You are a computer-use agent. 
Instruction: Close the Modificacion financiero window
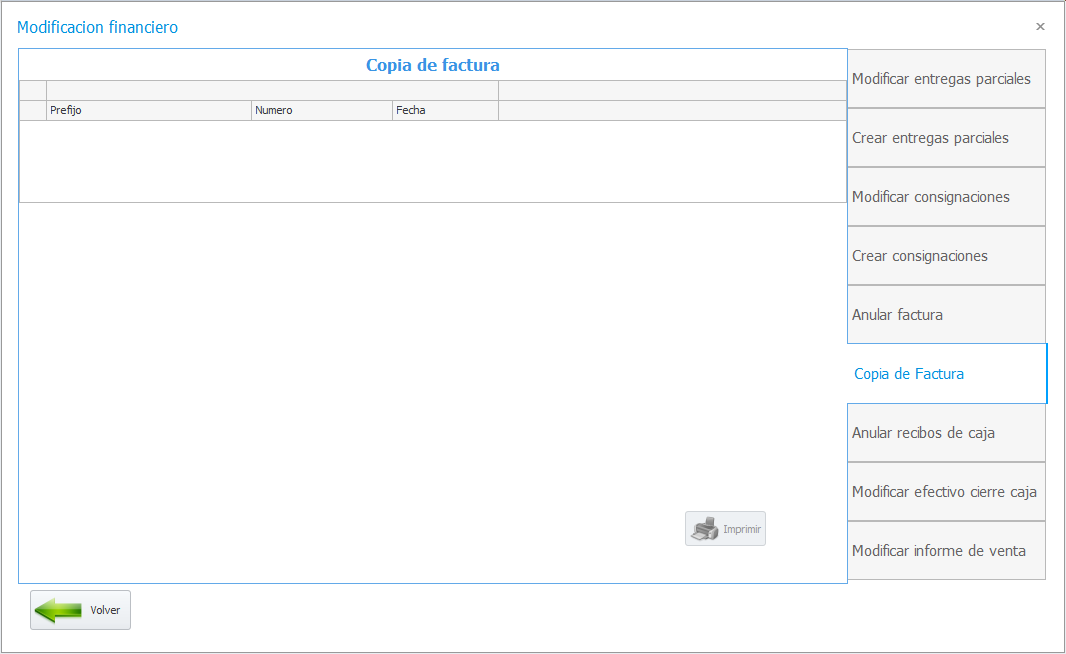[x=1040, y=27]
